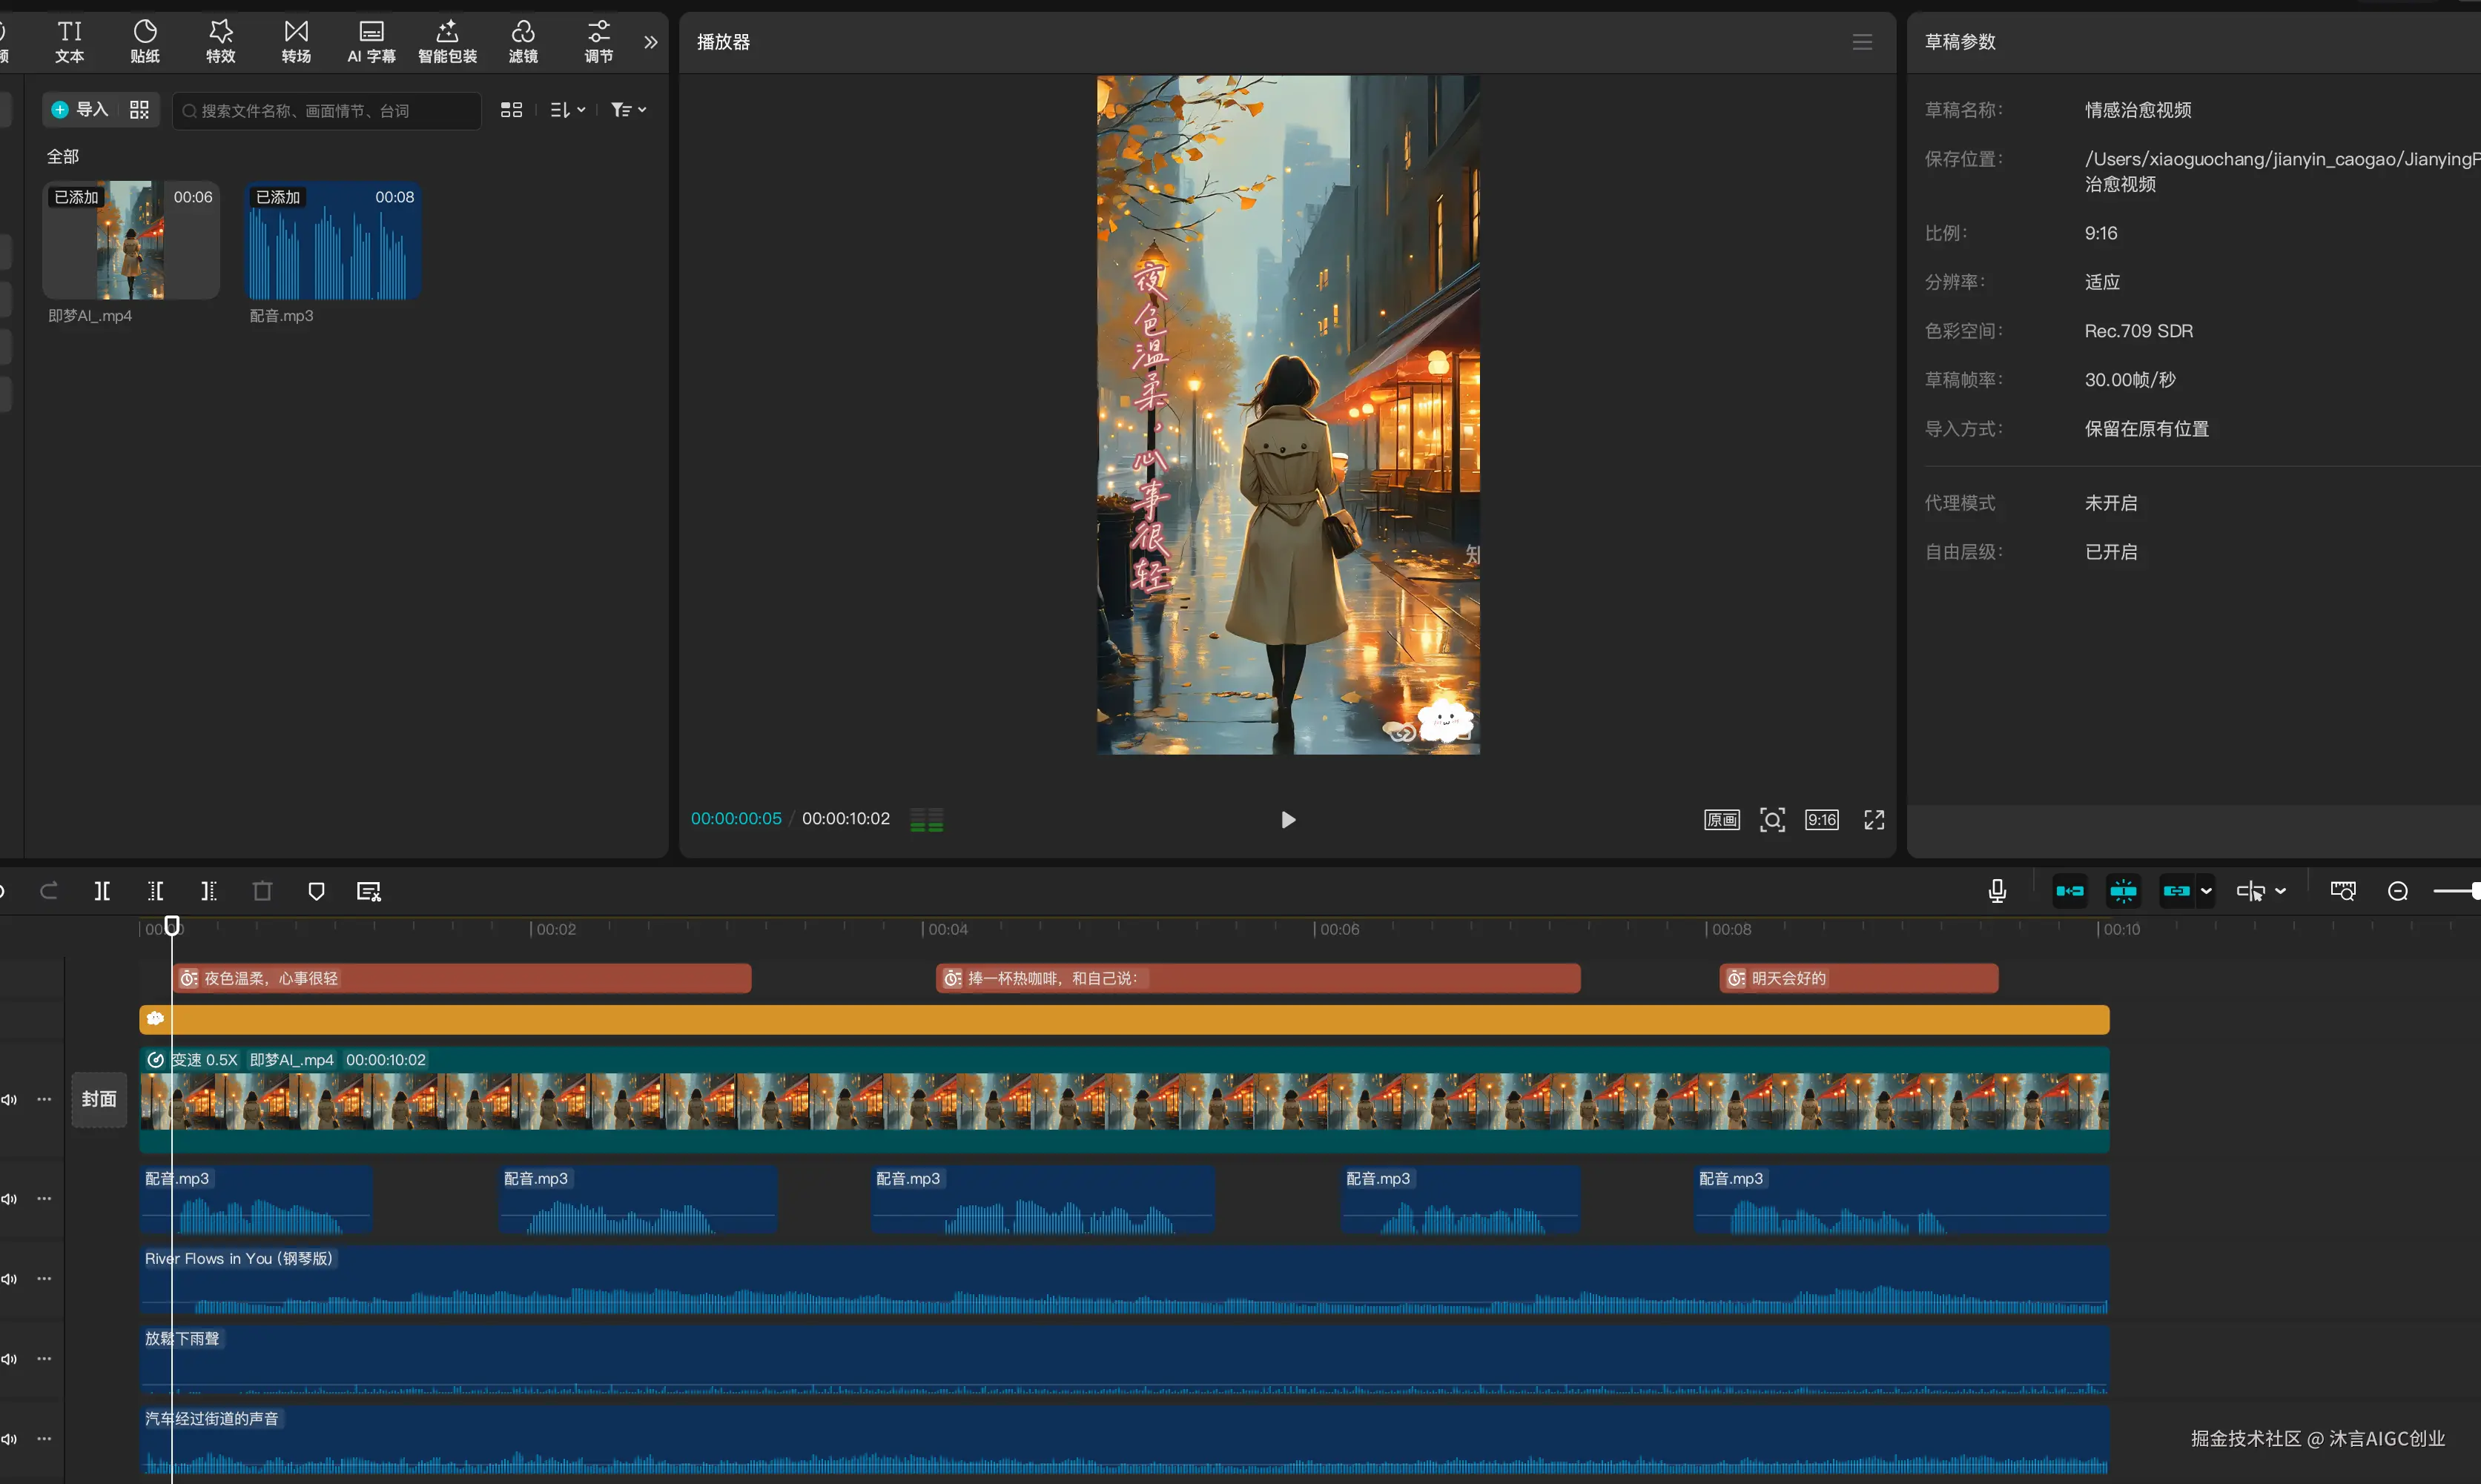Click the microphone record voiceover icon
Image resolution: width=2481 pixels, height=1484 pixels.
click(x=1997, y=891)
